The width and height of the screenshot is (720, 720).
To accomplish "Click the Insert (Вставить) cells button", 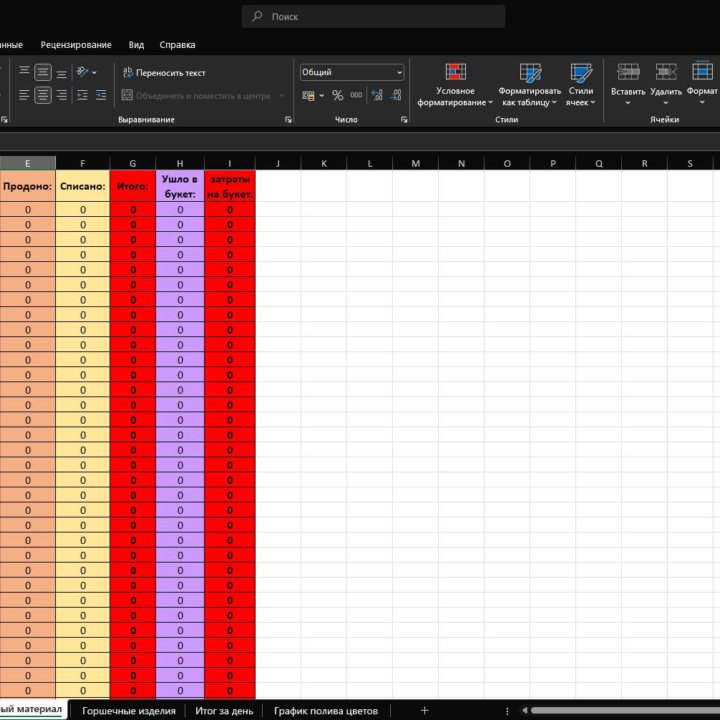I will [628, 84].
